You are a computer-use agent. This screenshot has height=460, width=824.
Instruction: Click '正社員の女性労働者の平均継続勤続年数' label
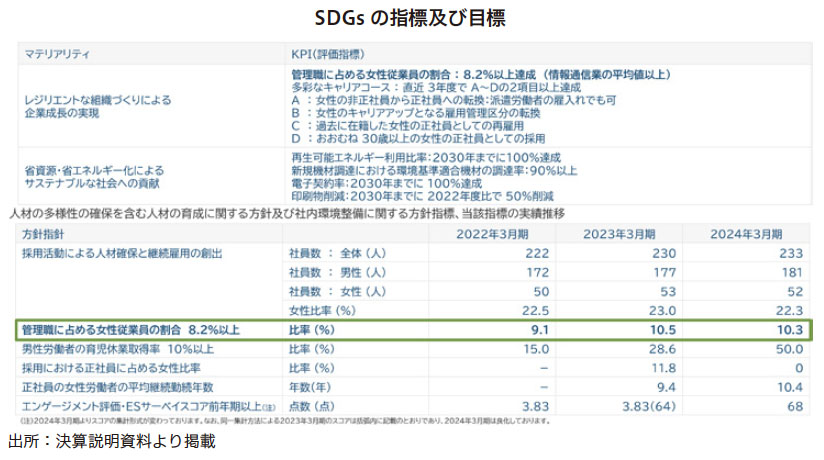pos(118,387)
